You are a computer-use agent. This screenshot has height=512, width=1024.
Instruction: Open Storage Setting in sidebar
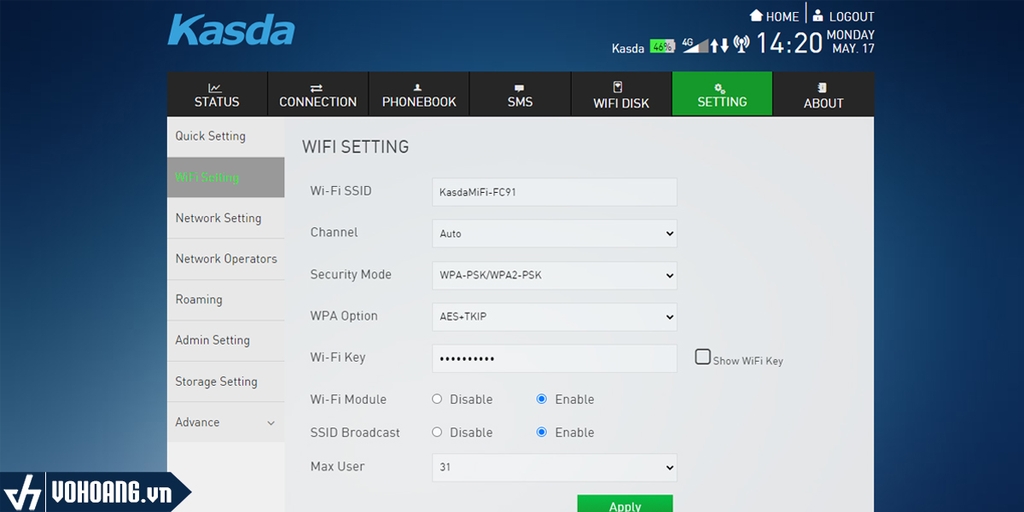coord(225,381)
